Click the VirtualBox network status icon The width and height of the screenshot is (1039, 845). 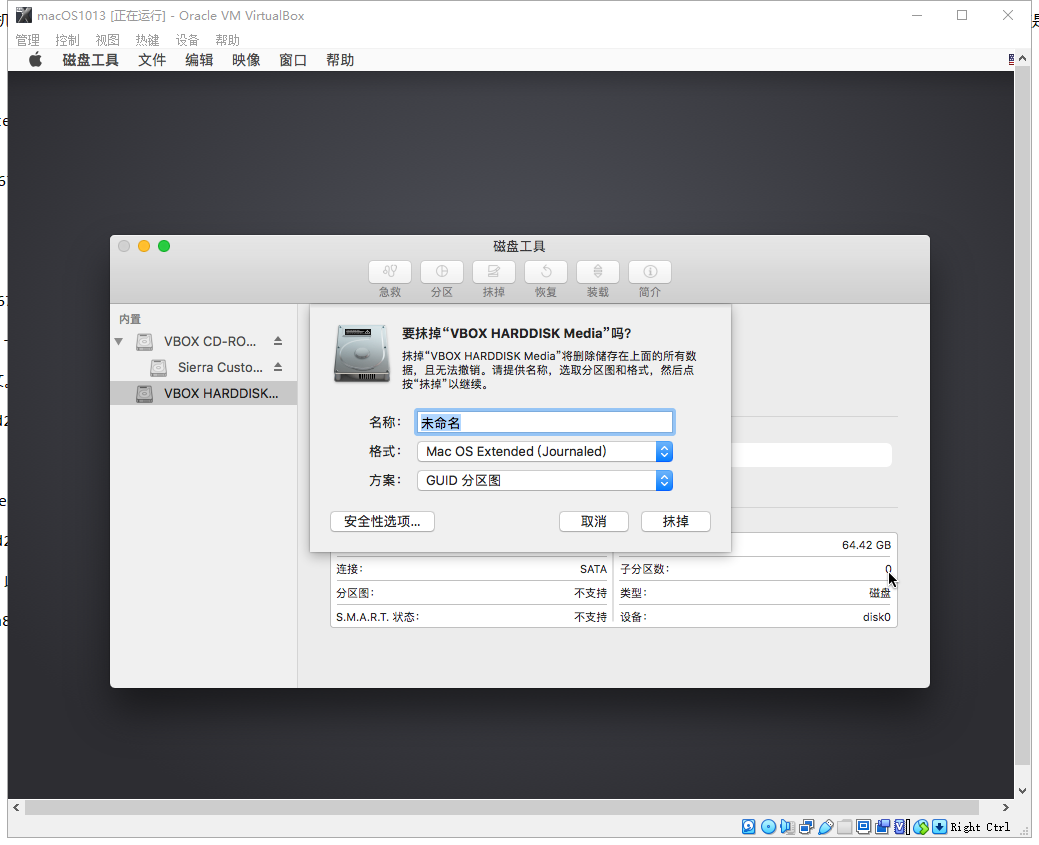pyautogui.click(x=806, y=826)
